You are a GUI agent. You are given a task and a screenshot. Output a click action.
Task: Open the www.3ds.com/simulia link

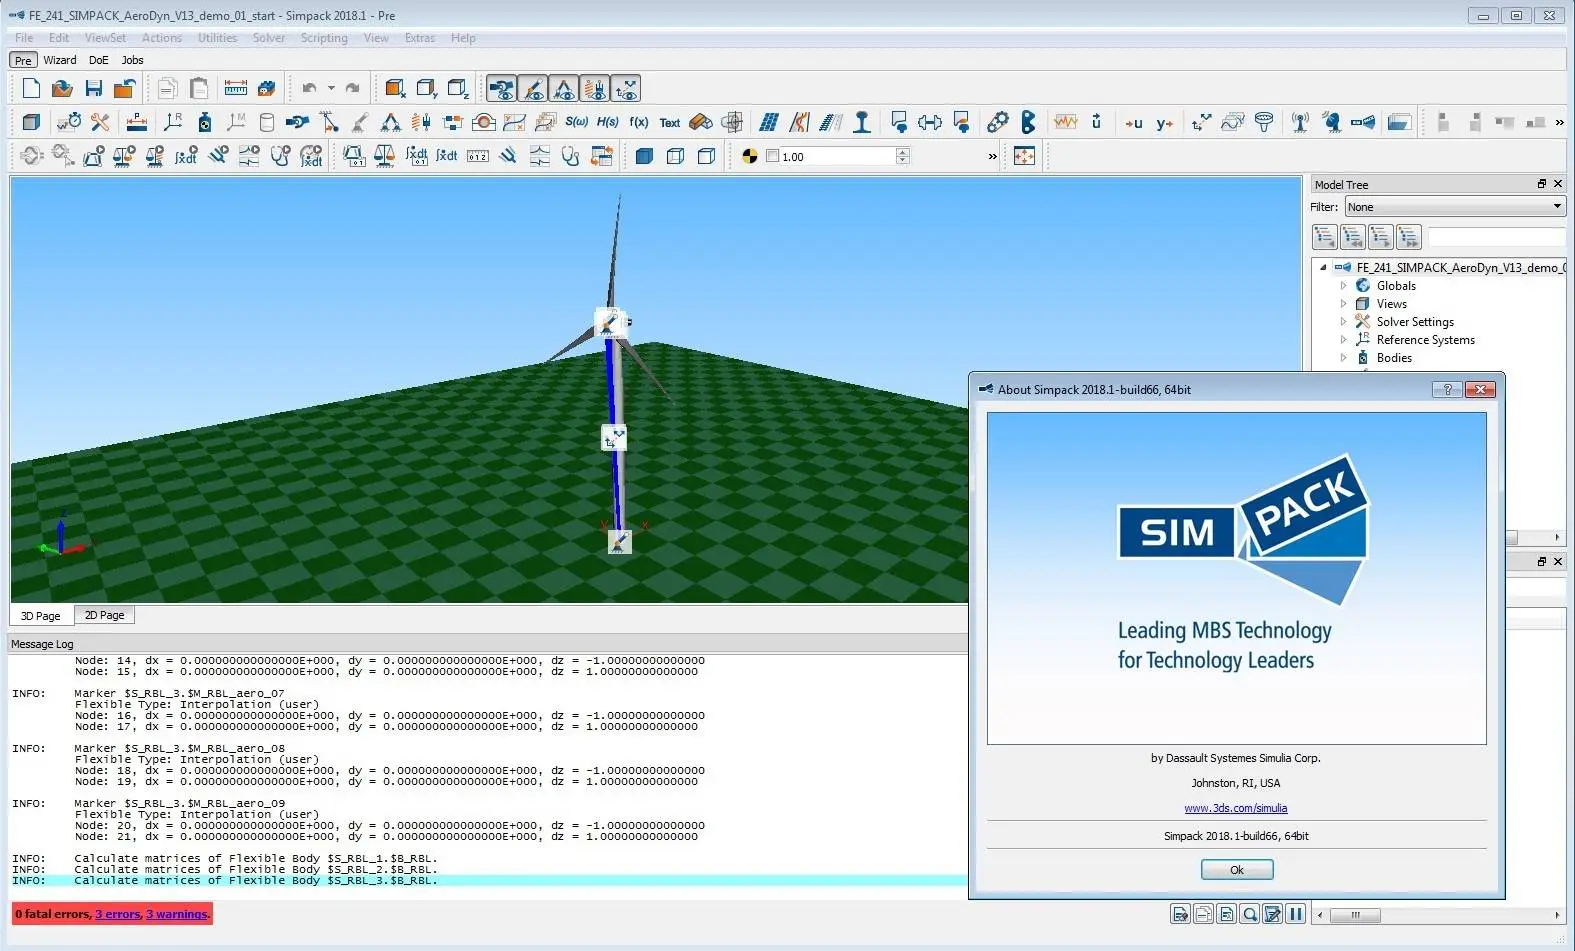(x=1236, y=808)
